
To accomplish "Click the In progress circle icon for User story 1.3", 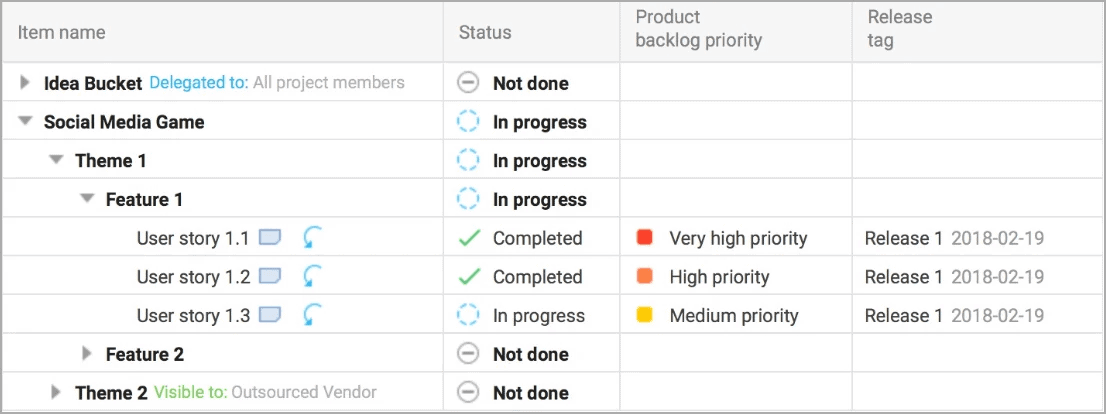I will (x=467, y=315).
